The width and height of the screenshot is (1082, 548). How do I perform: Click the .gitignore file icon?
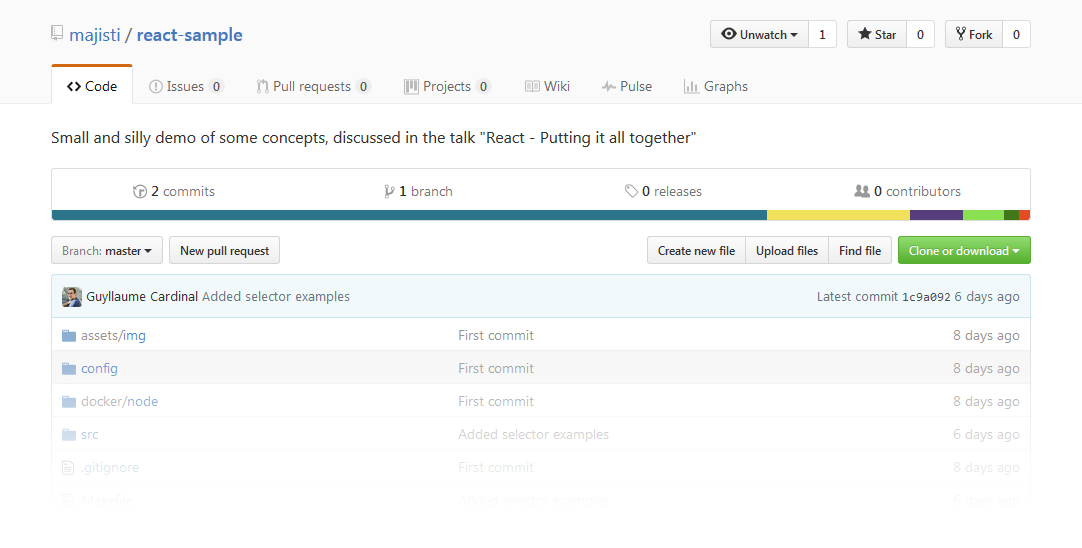point(68,468)
